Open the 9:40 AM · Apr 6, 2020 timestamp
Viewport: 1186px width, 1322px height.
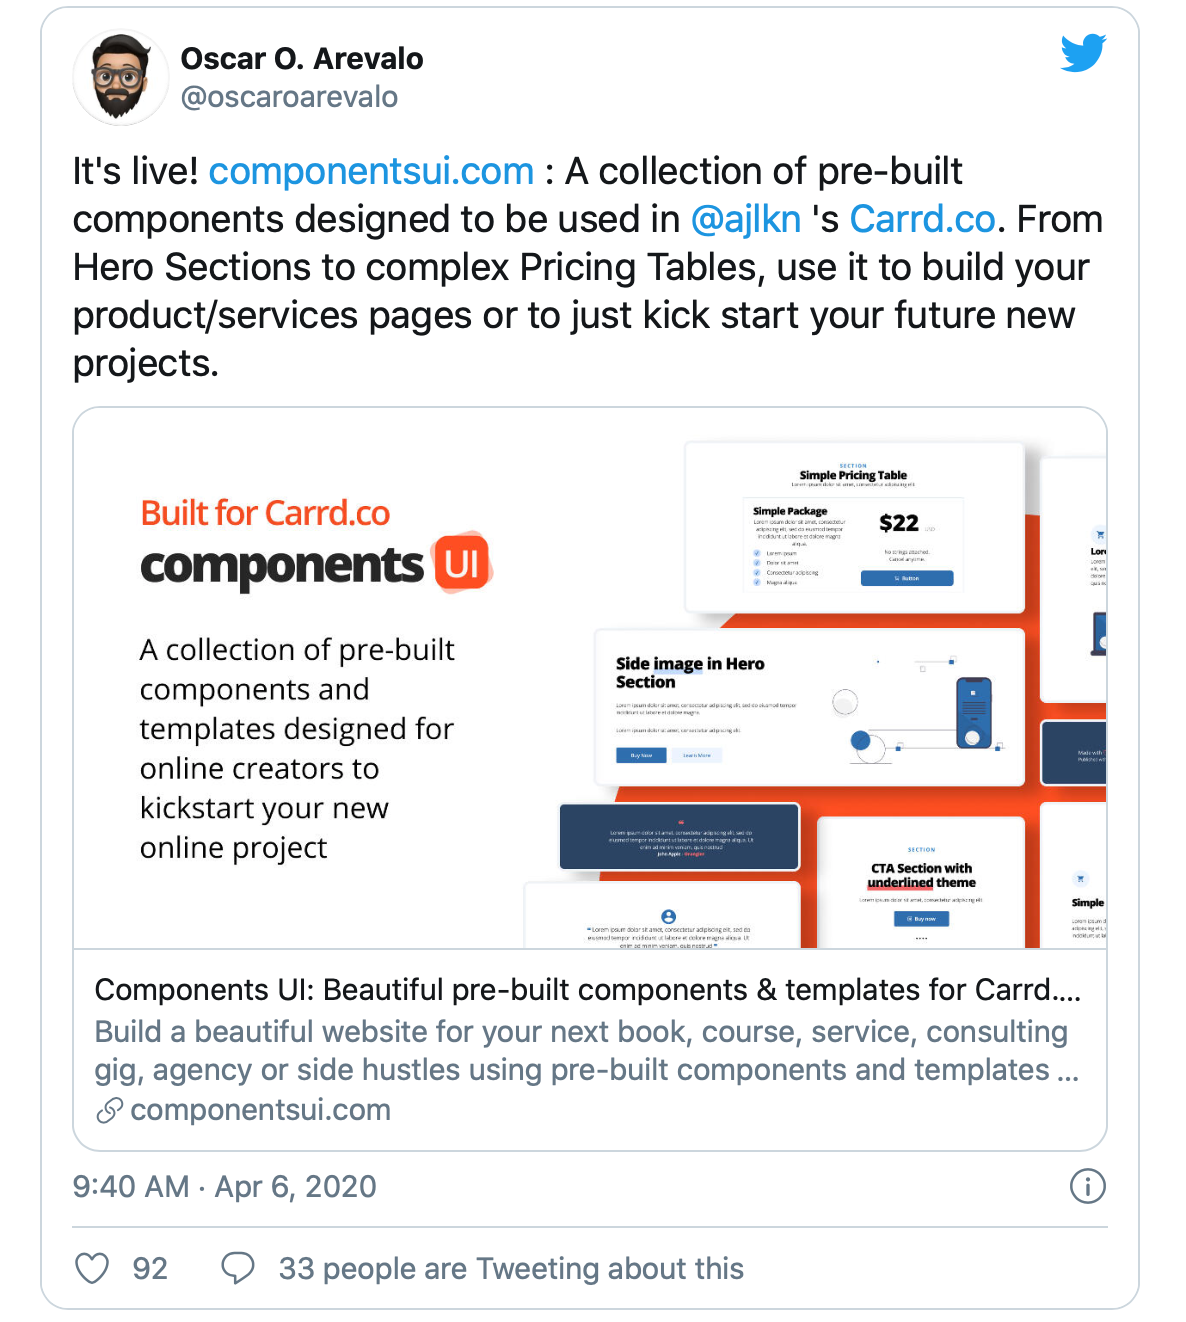[225, 1186]
